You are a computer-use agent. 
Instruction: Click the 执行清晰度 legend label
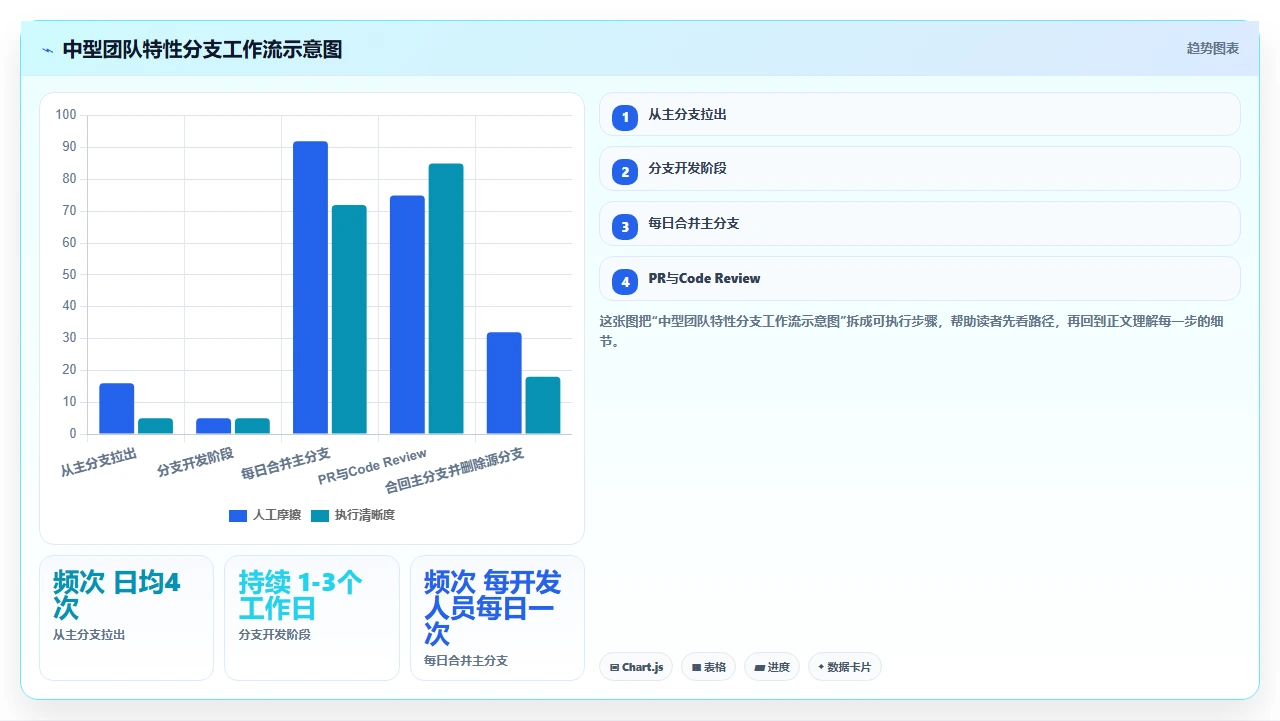point(365,515)
